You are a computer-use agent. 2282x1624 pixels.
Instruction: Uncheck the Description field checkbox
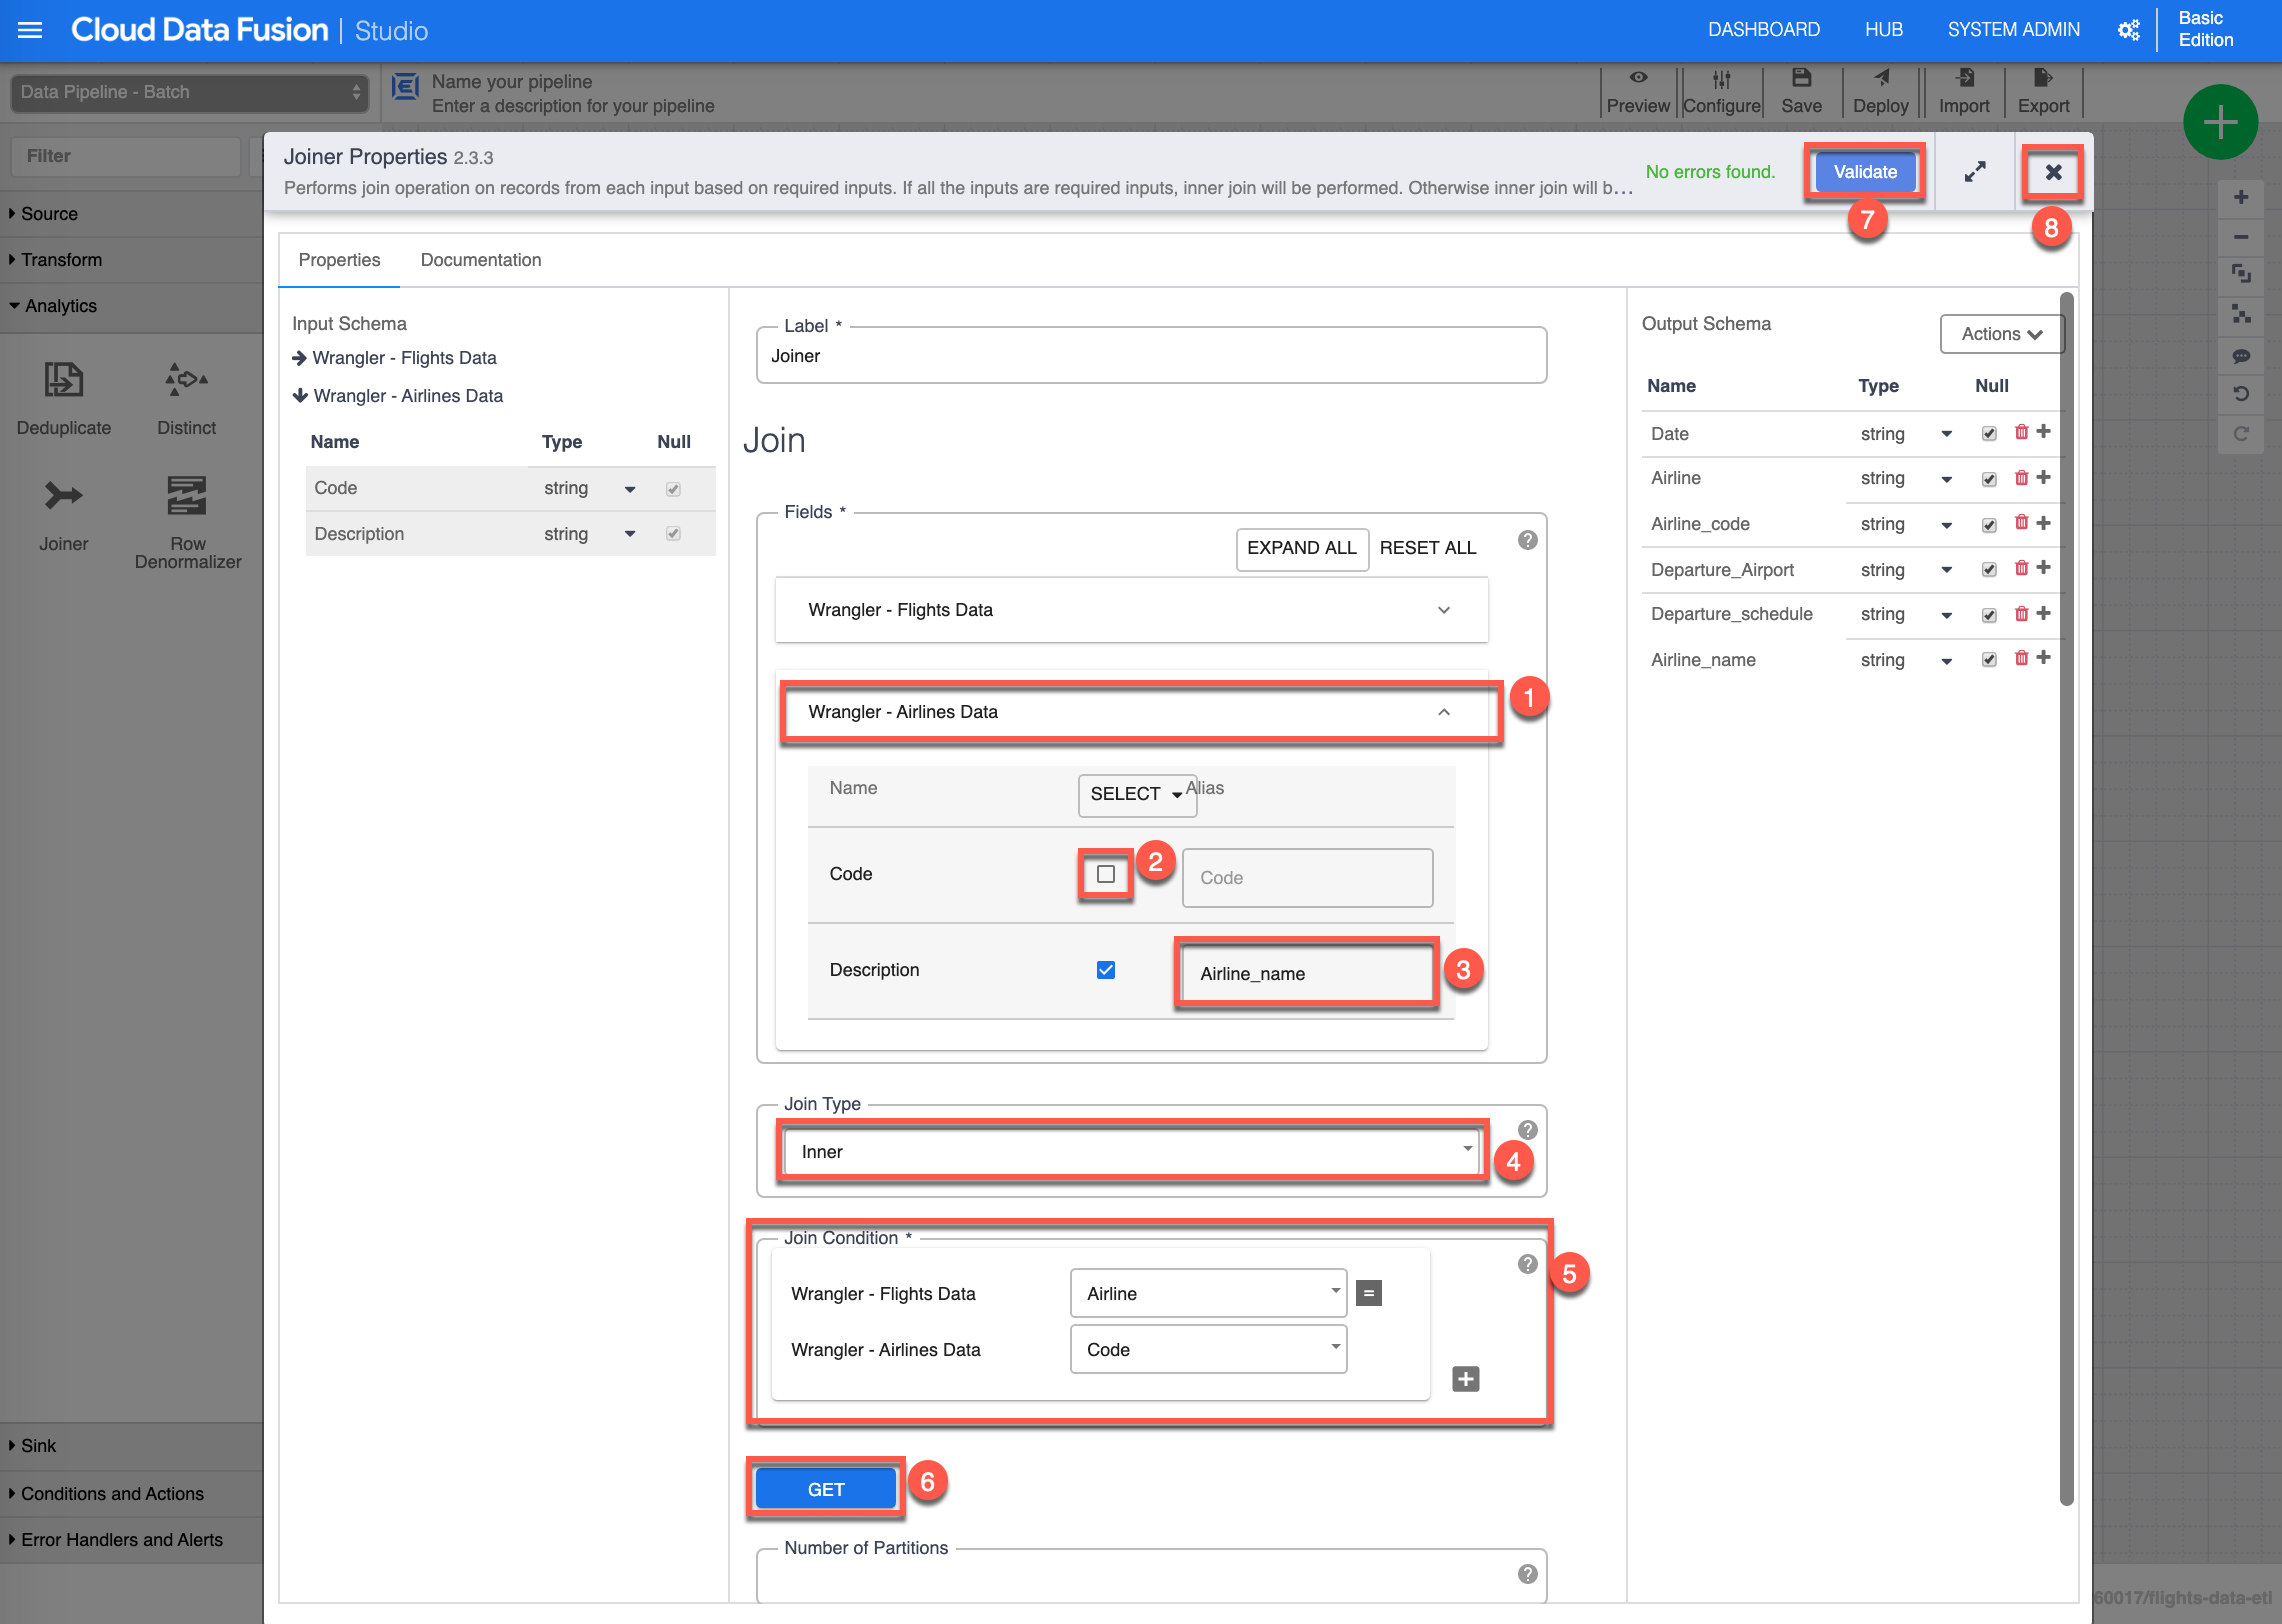[1105, 970]
